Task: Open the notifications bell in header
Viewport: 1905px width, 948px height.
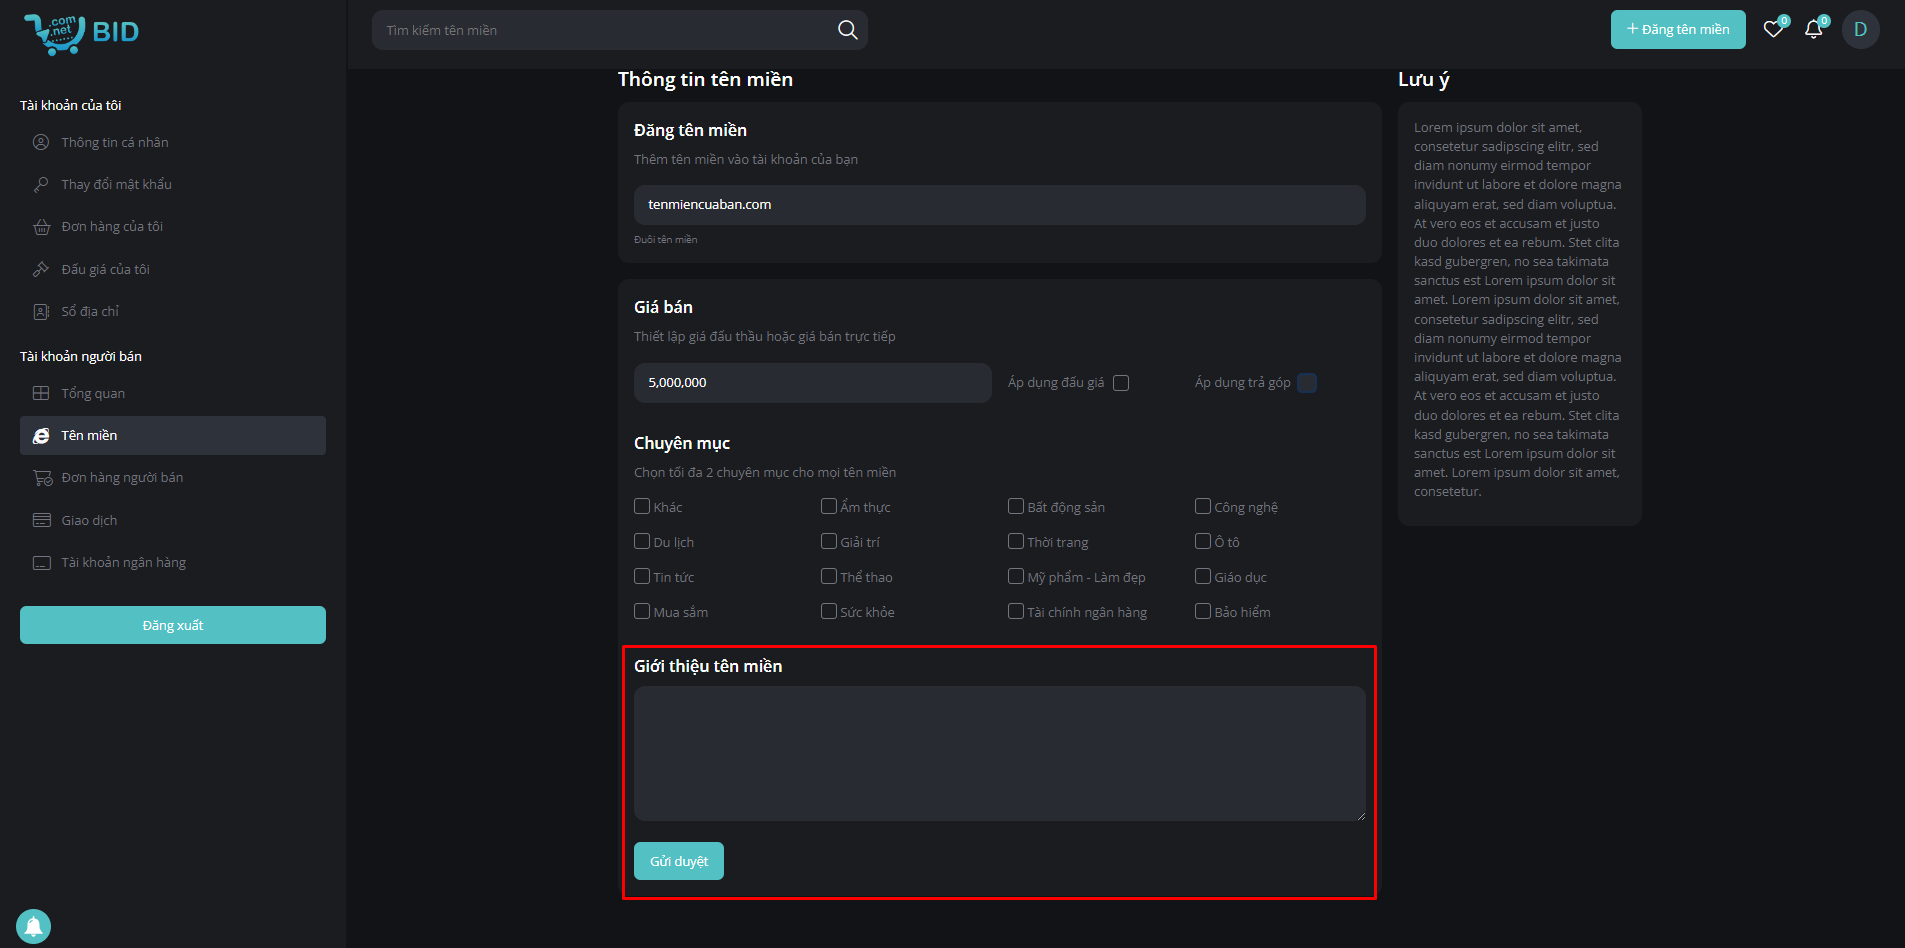Action: tap(1813, 30)
